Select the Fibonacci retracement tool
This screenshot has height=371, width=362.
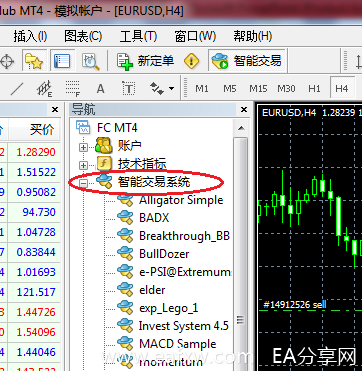click(72, 89)
